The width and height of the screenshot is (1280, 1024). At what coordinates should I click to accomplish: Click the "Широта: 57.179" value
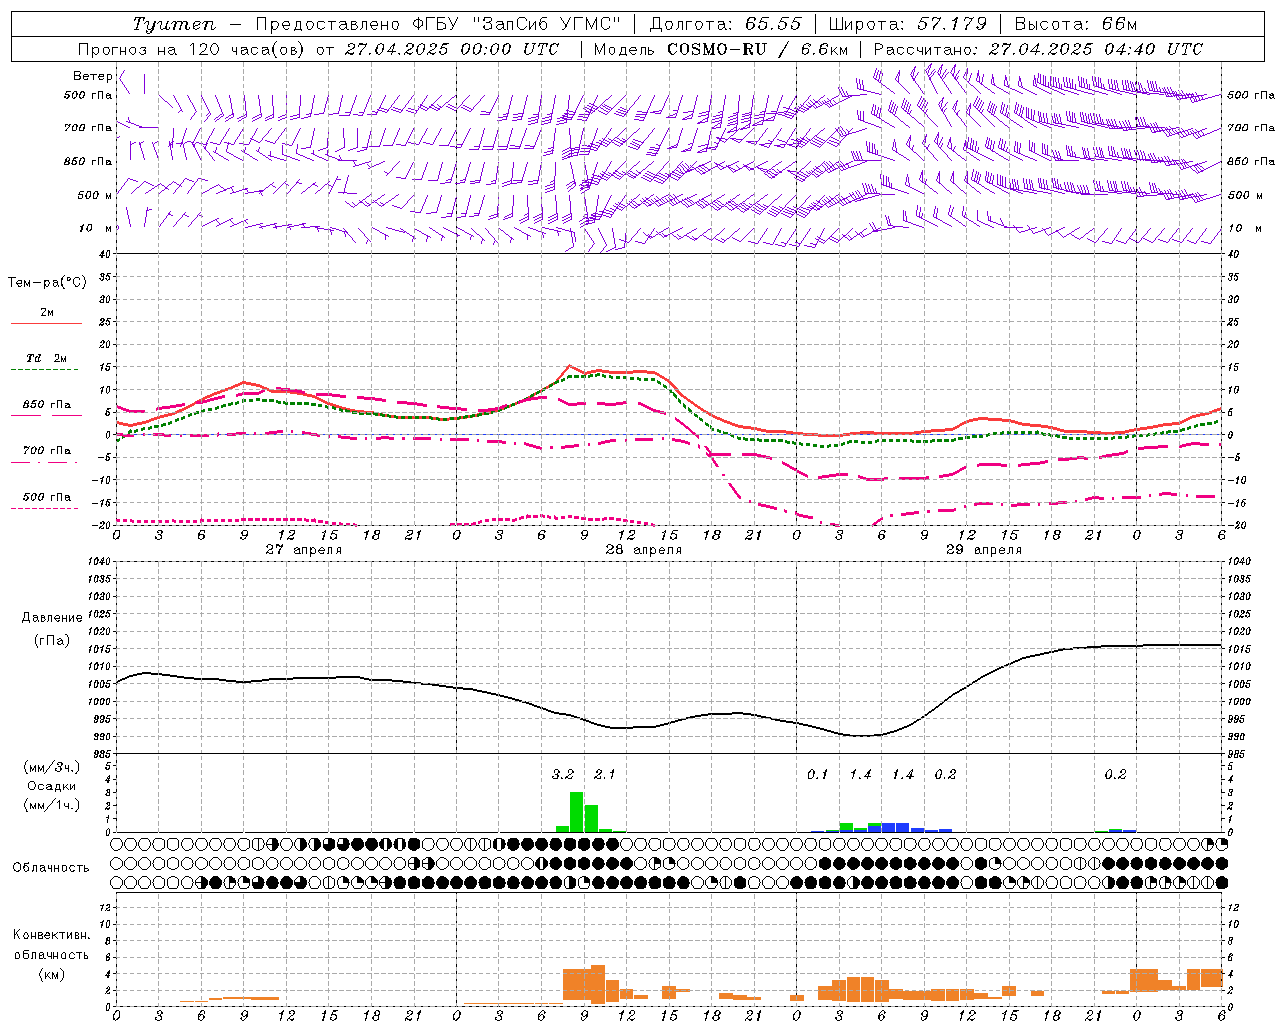(907, 24)
